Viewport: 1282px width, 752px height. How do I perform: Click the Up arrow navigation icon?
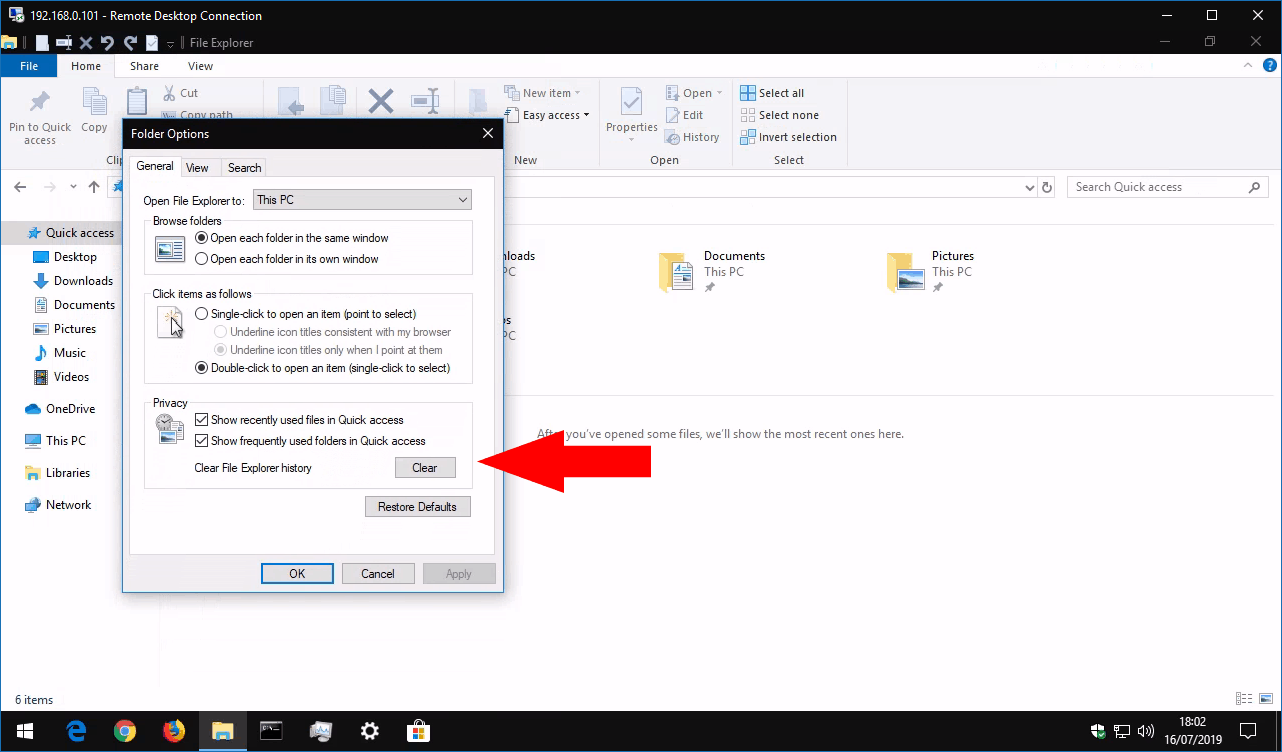tap(94, 187)
